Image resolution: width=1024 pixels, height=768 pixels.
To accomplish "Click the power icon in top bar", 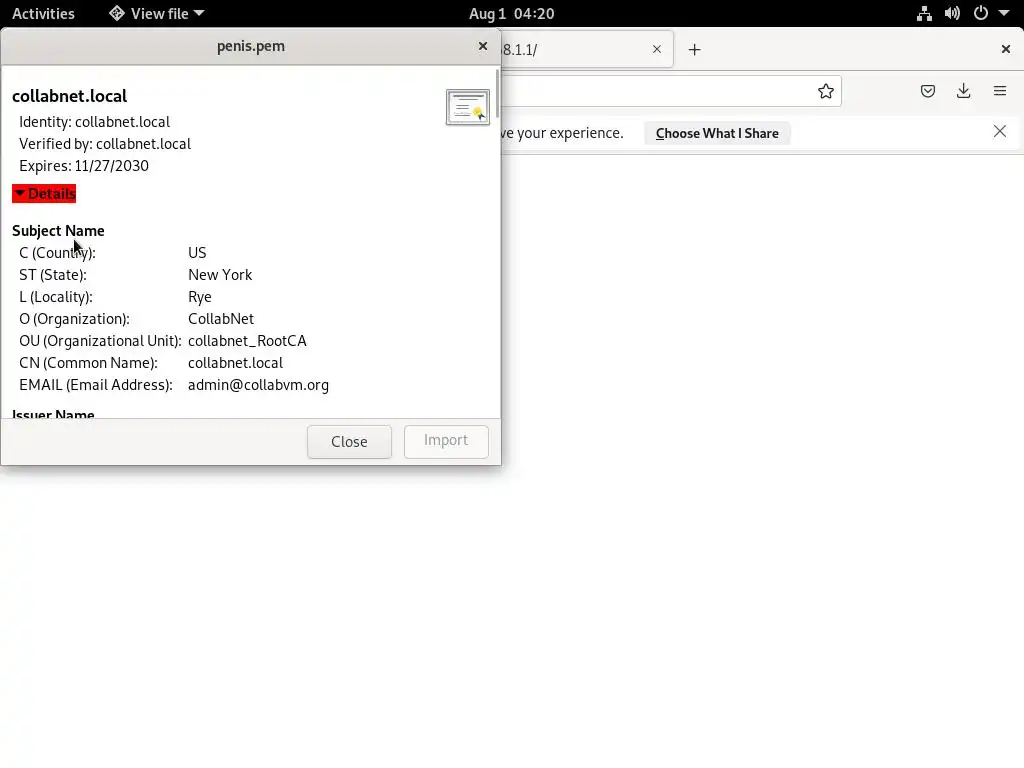I will [x=981, y=13].
